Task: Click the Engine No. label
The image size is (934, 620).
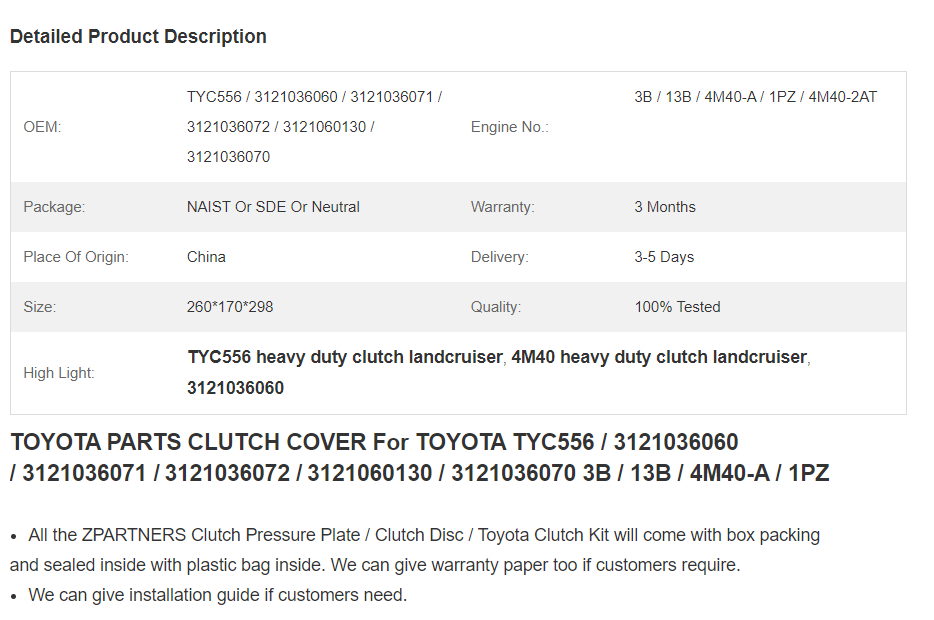Action: pyautogui.click(x=509, y=127)
